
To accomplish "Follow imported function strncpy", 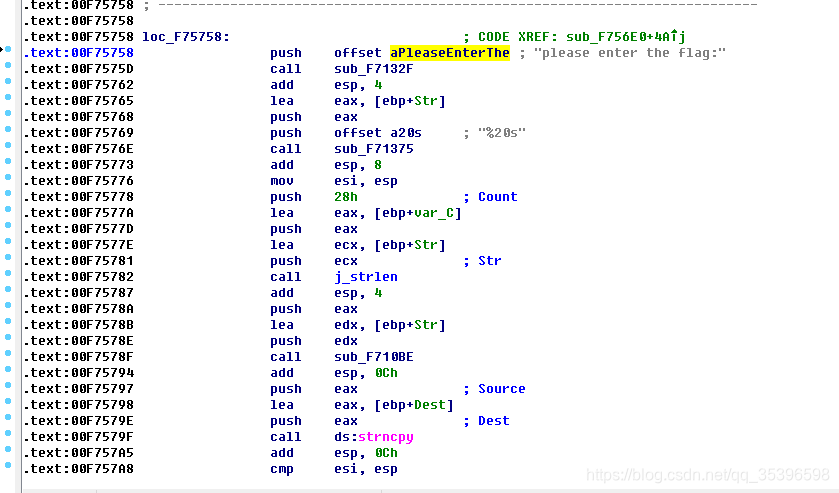I will tap(386, 437).
